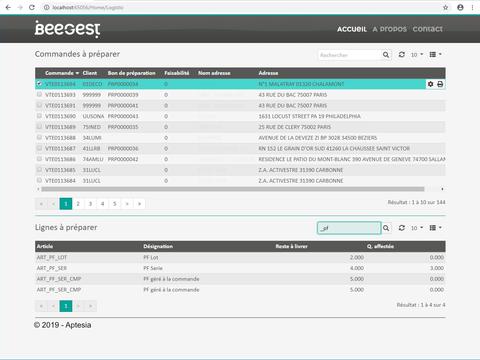480x360 pixels.
Task: Open settings gear for order VTE0113694
Action: [x=430, y=84]
